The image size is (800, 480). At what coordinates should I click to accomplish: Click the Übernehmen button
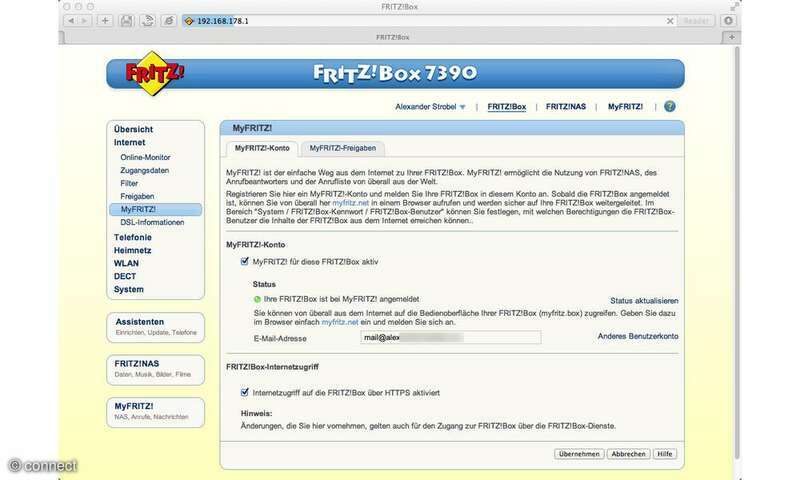tap(580, 453)
